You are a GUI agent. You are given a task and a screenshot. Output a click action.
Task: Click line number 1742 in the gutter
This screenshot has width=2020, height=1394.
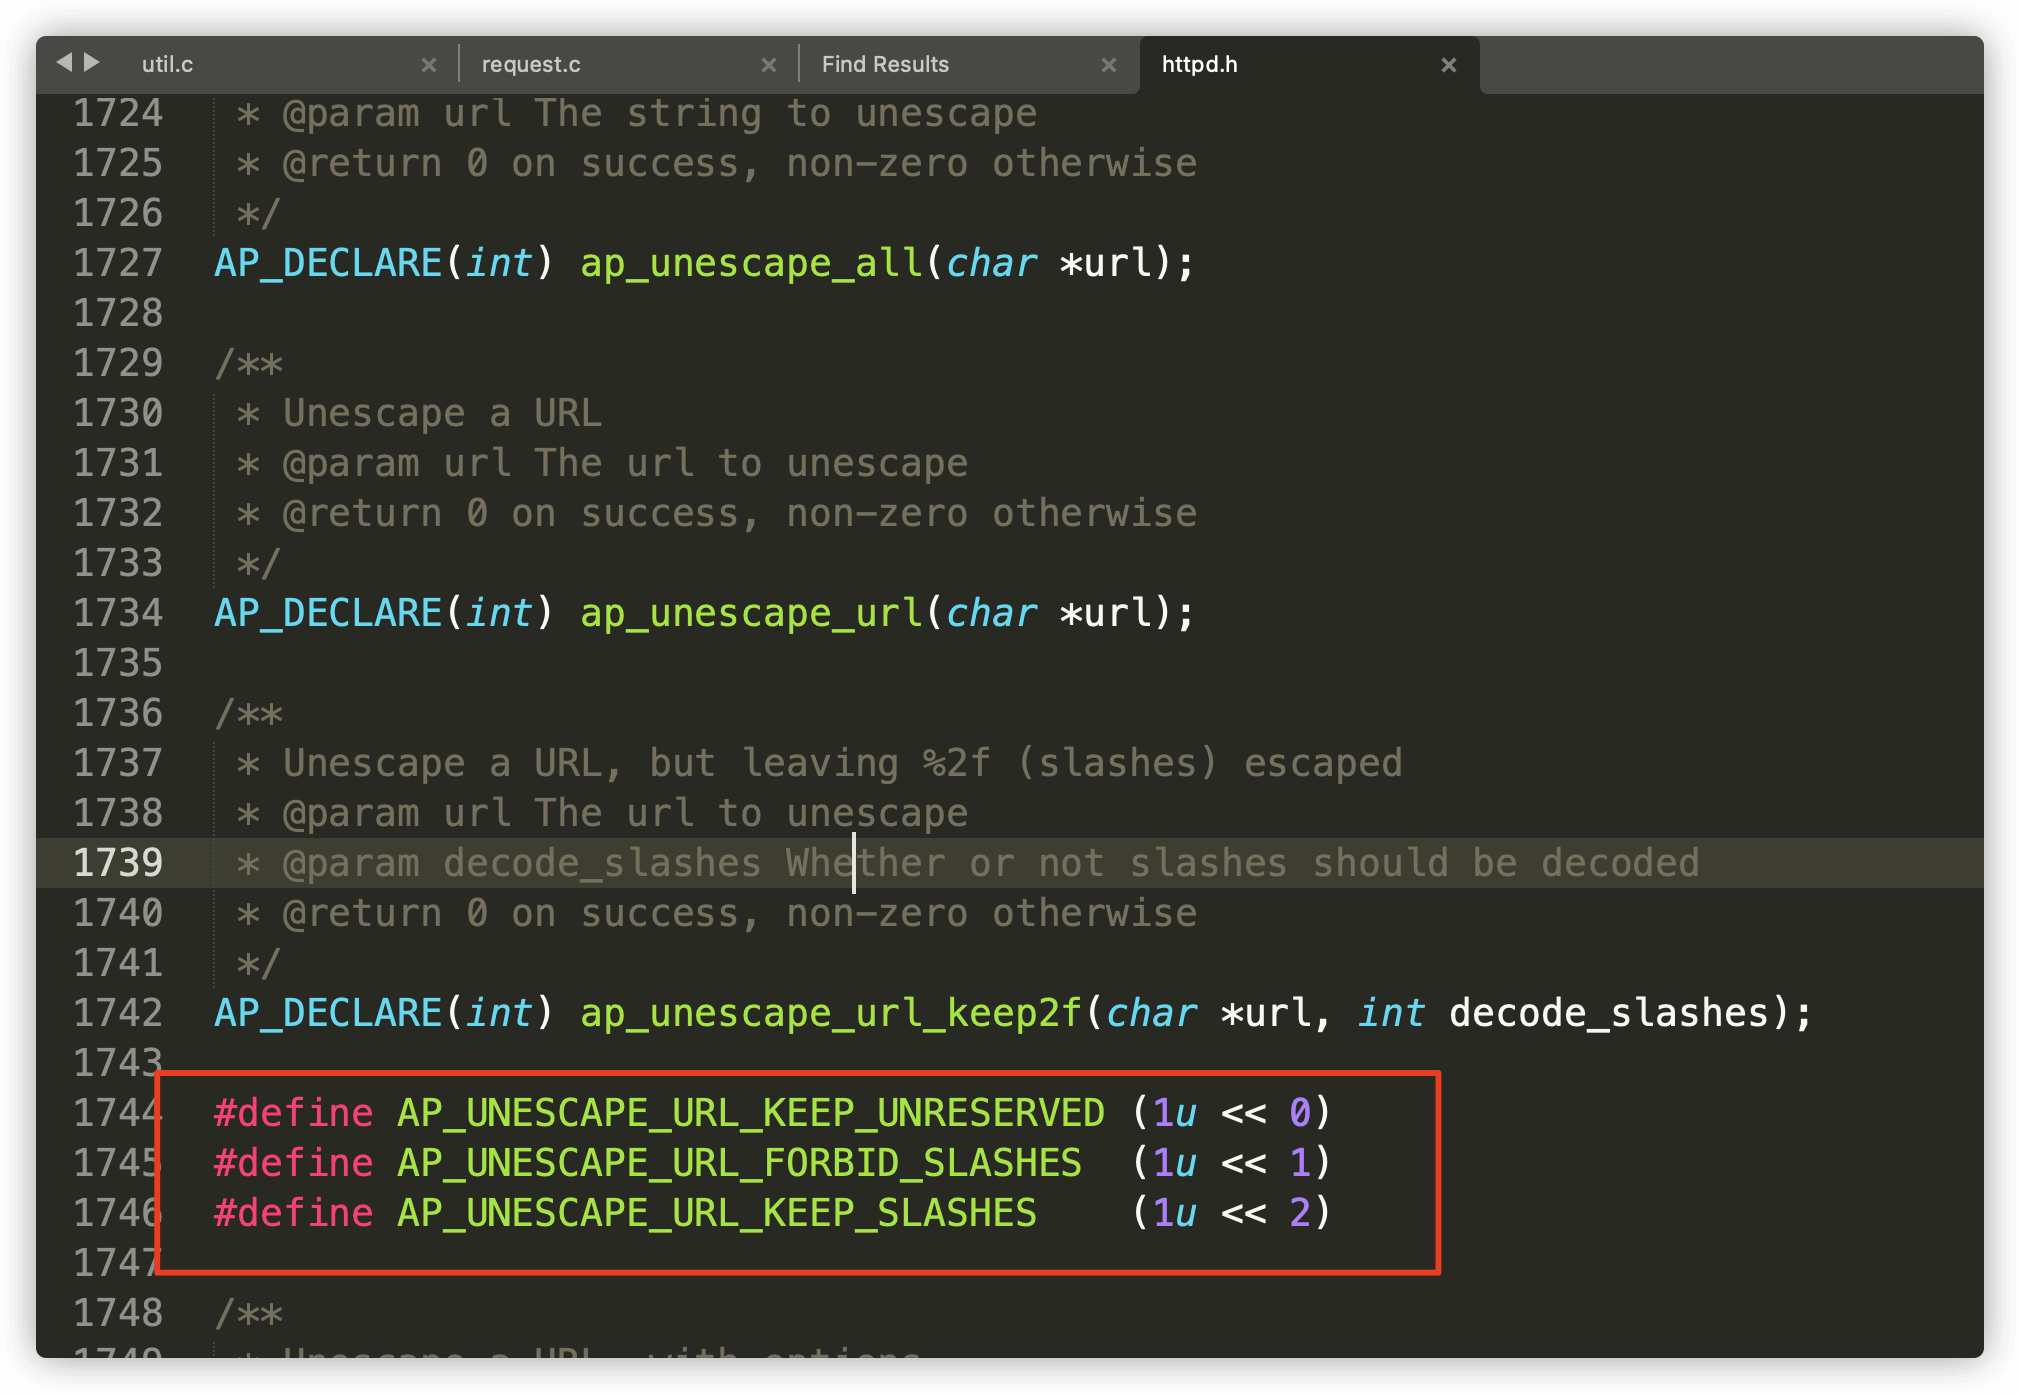pos(117,1013)
